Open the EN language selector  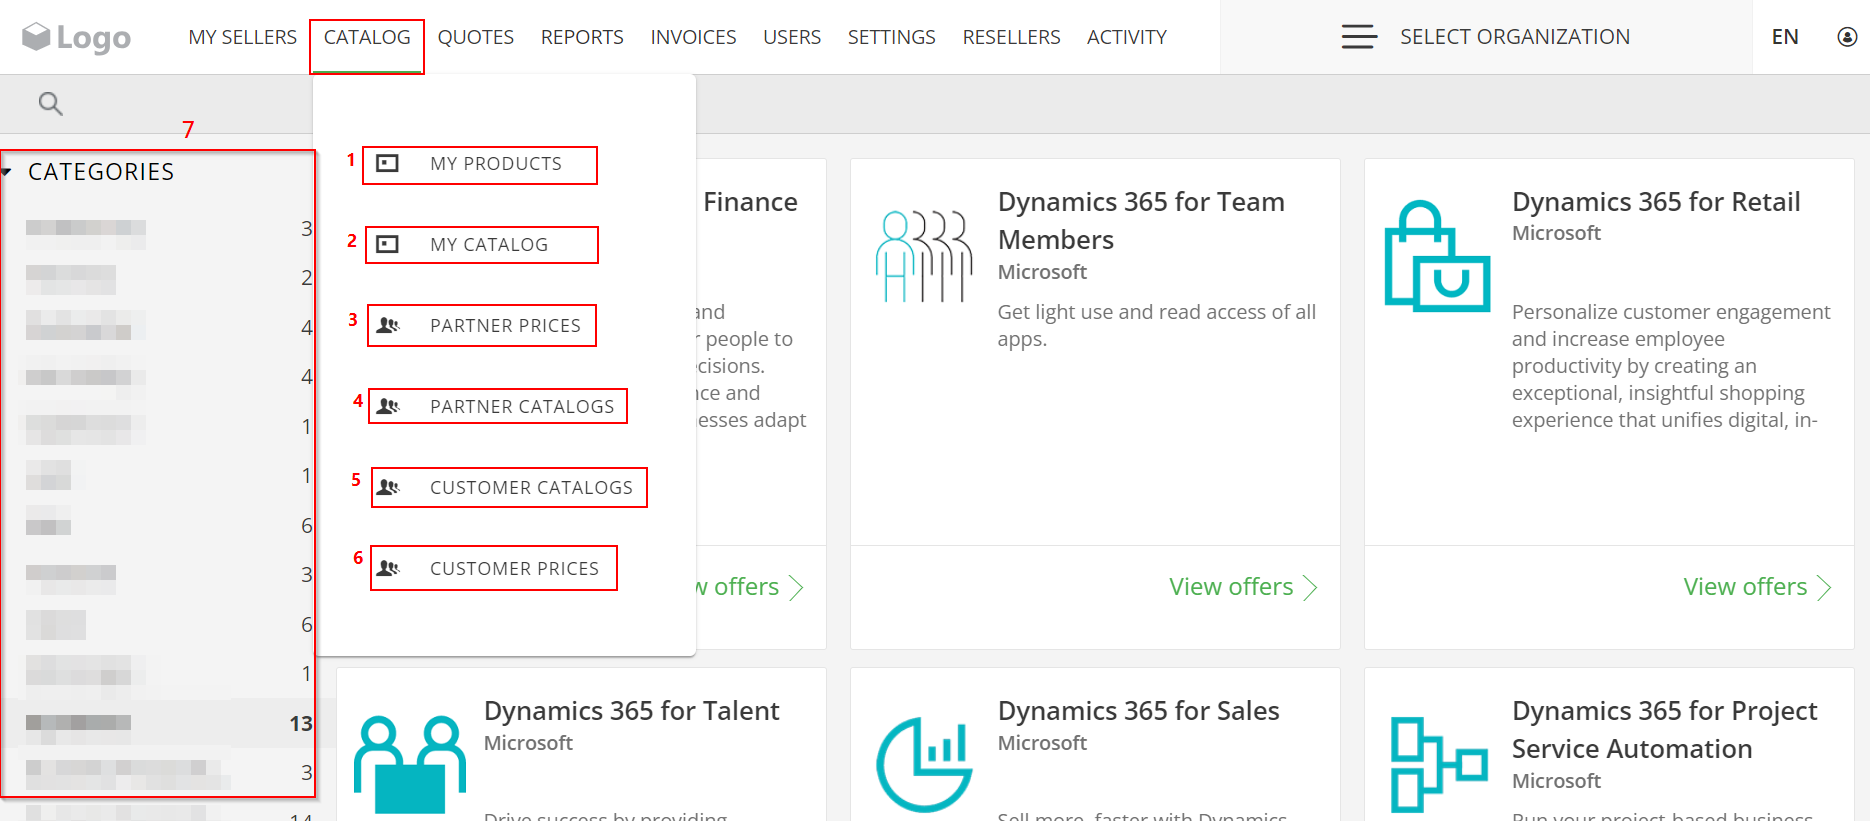point(1785,37)
